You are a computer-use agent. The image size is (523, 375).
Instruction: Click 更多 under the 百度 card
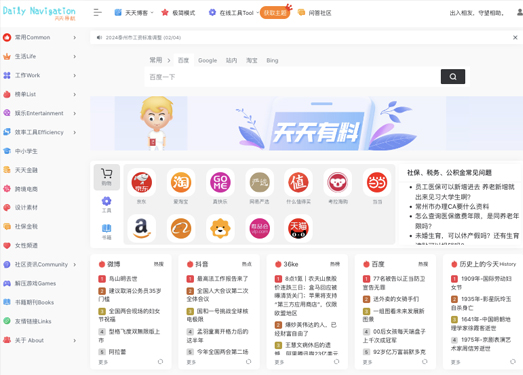367,362
